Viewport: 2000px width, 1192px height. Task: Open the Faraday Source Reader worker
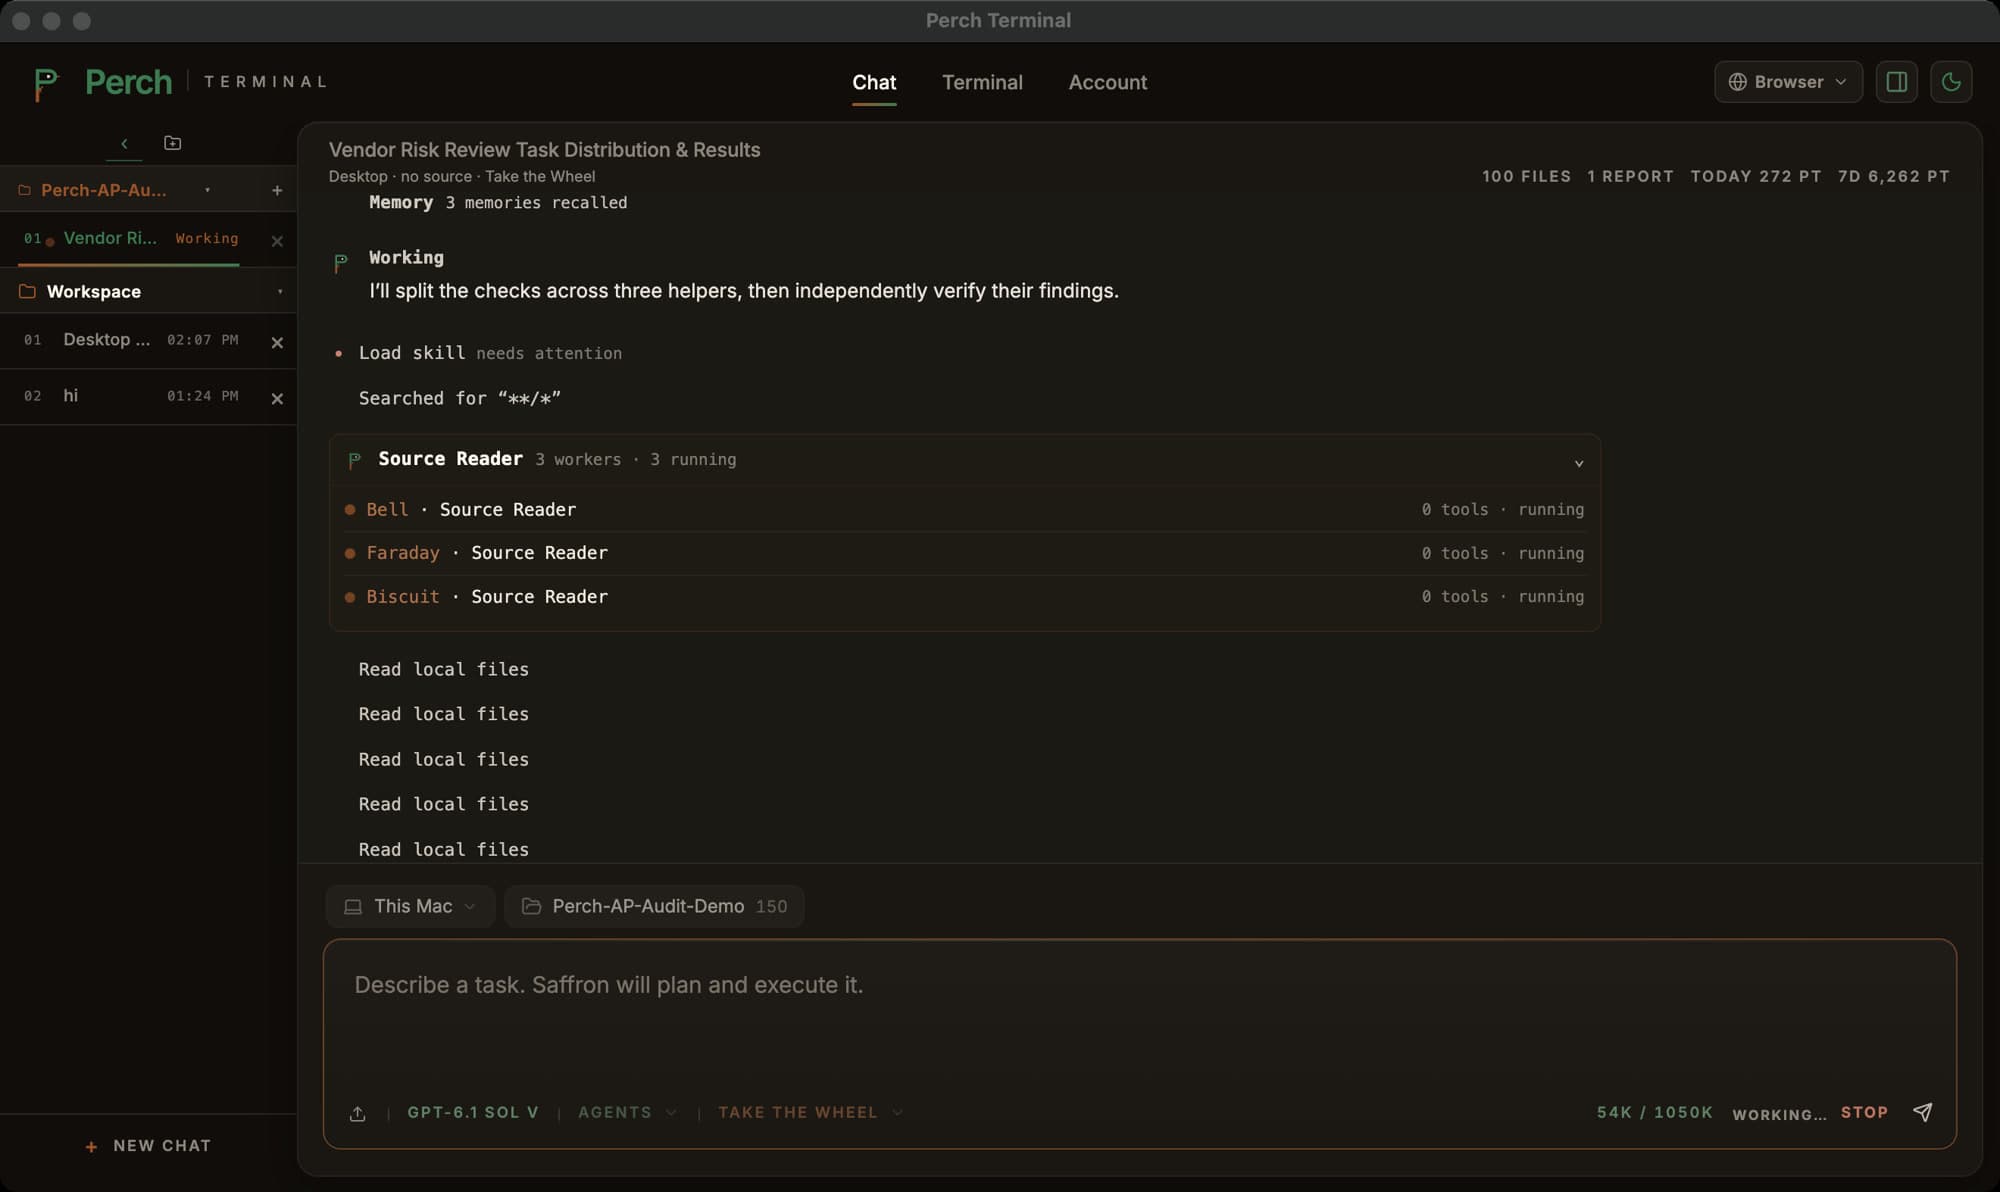click(964, 553)
